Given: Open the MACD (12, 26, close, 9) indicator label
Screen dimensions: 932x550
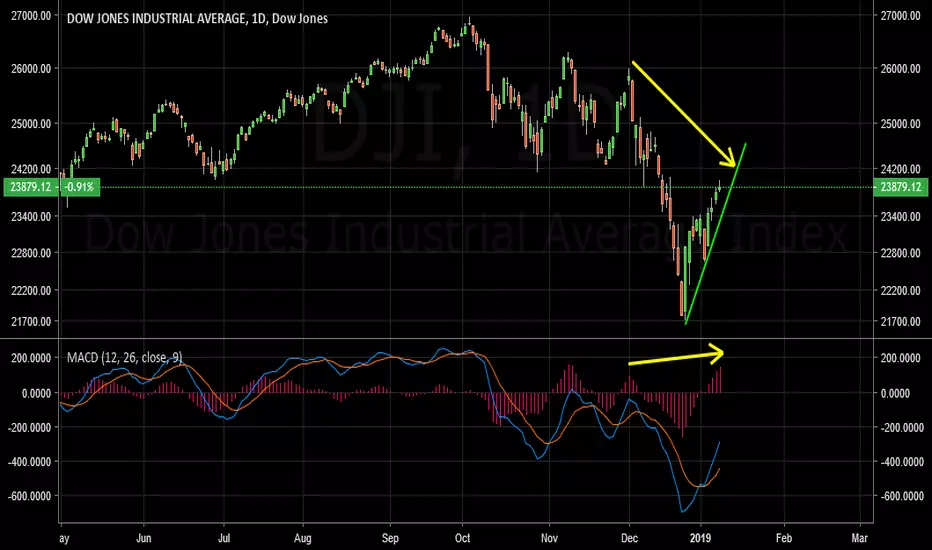Looking at the screenshot, I should coord(124,357).
